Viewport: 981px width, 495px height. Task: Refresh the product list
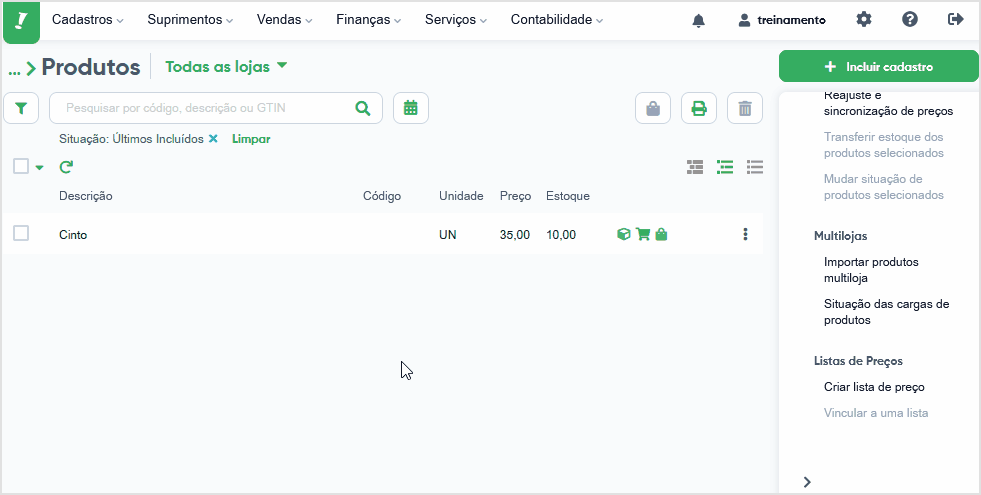tap(66, 166)
